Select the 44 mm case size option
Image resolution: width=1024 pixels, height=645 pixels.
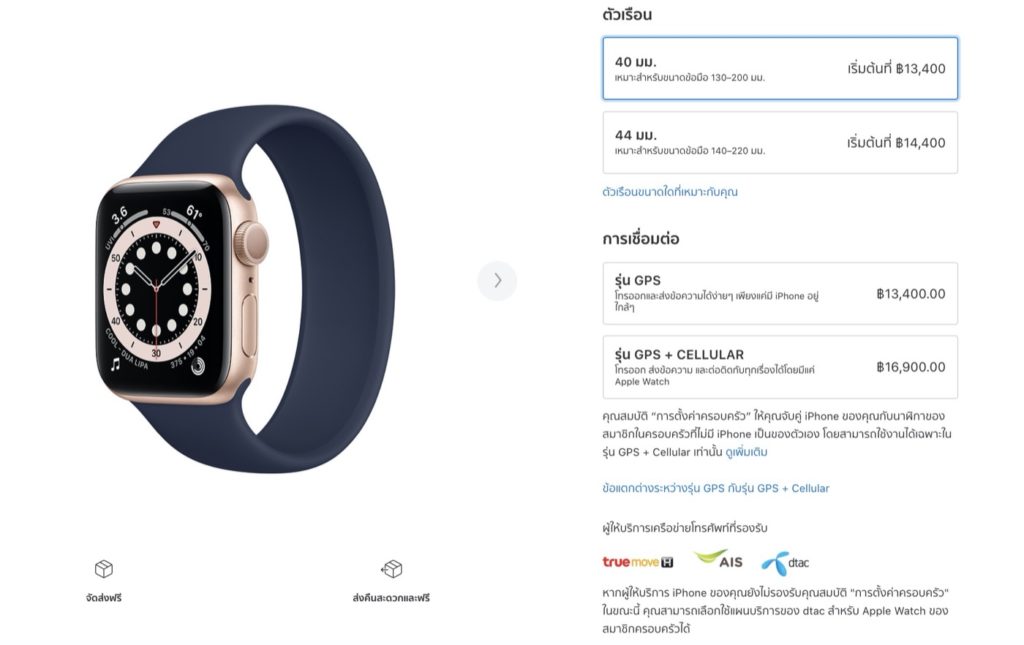click(780, 142)
